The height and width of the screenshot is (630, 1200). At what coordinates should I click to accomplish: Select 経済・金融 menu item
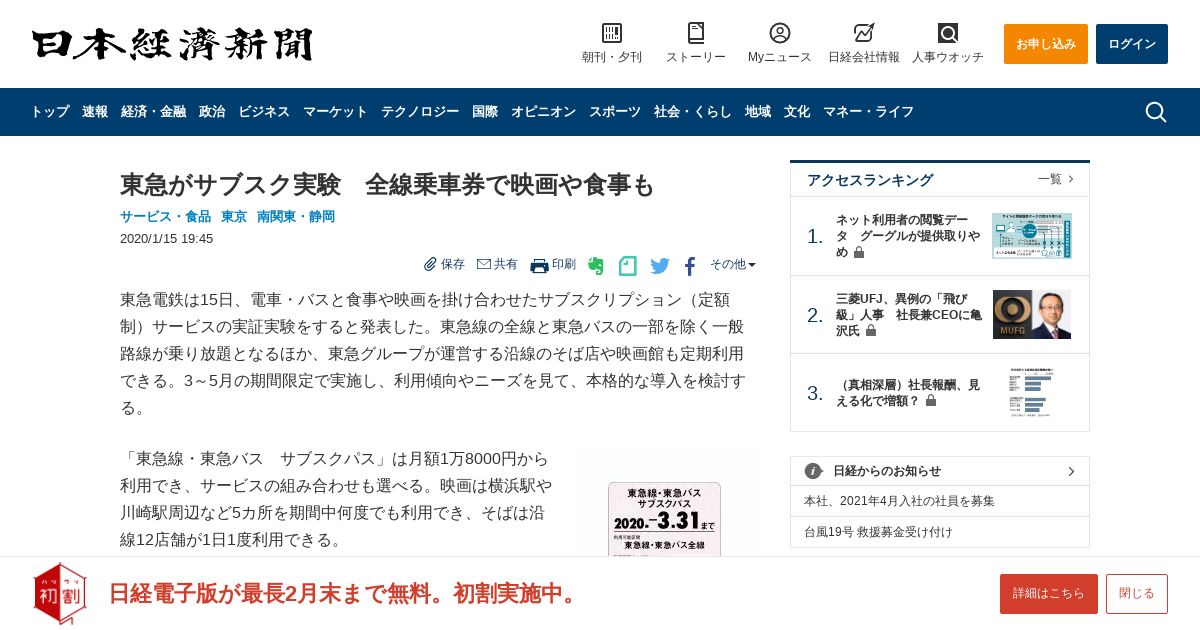pyautogui.click(x=153, y=112)
